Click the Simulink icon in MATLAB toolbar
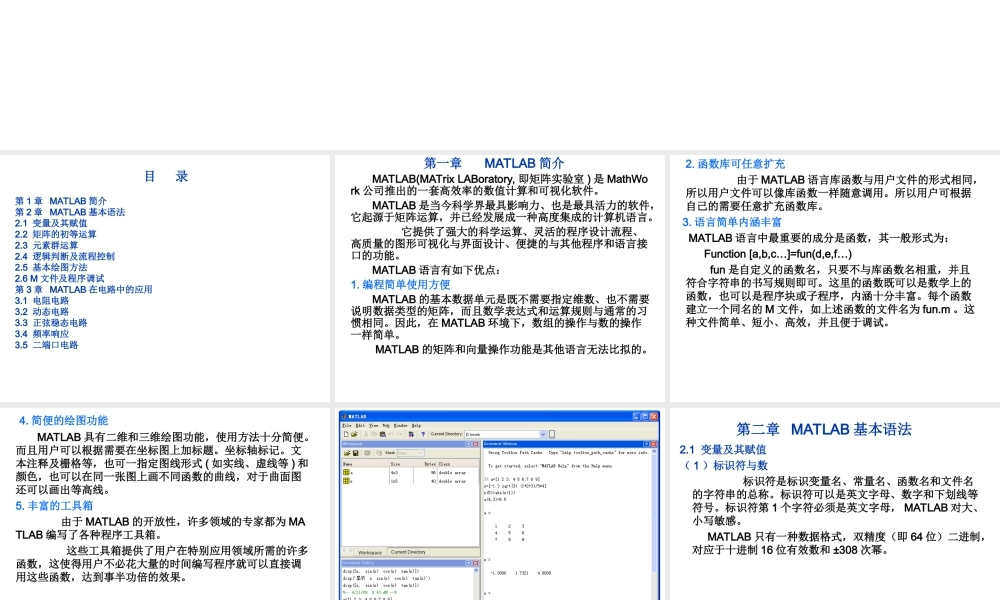Image resolution: width=1000 pixels, height=600 pixels. [411, 434]
